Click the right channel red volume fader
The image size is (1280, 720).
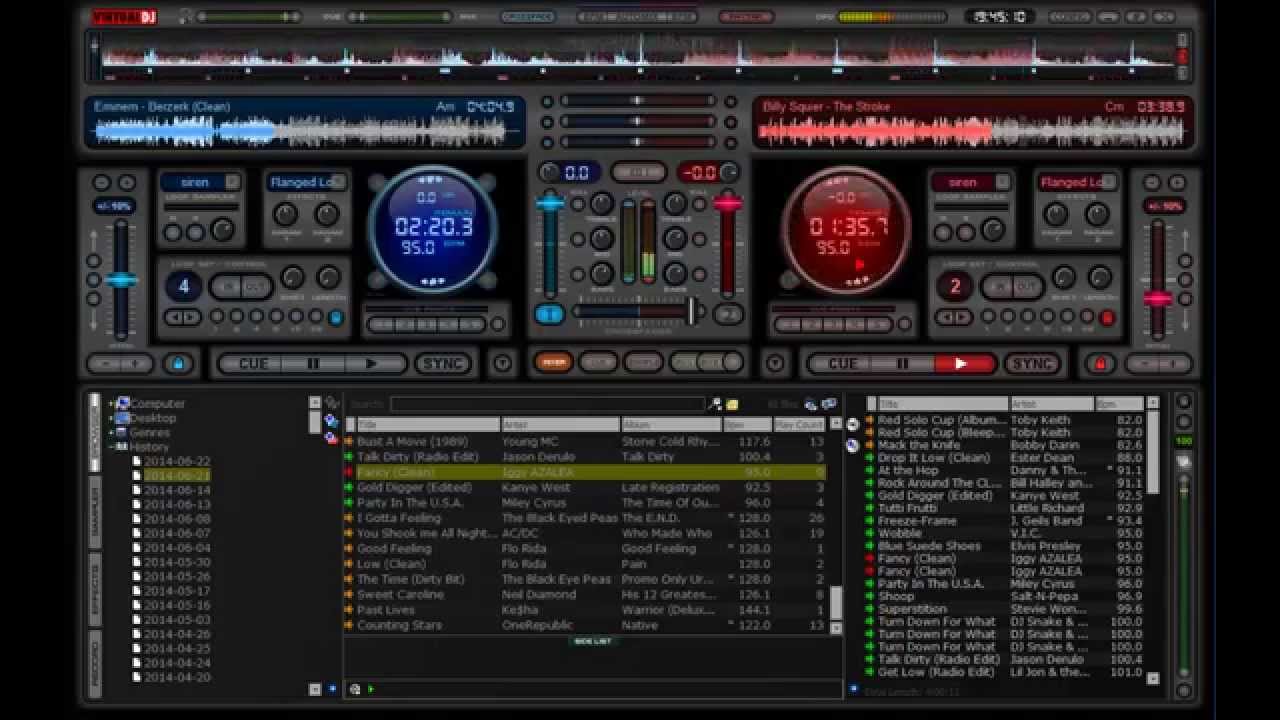pyautogui.click(x=727, y=204)
